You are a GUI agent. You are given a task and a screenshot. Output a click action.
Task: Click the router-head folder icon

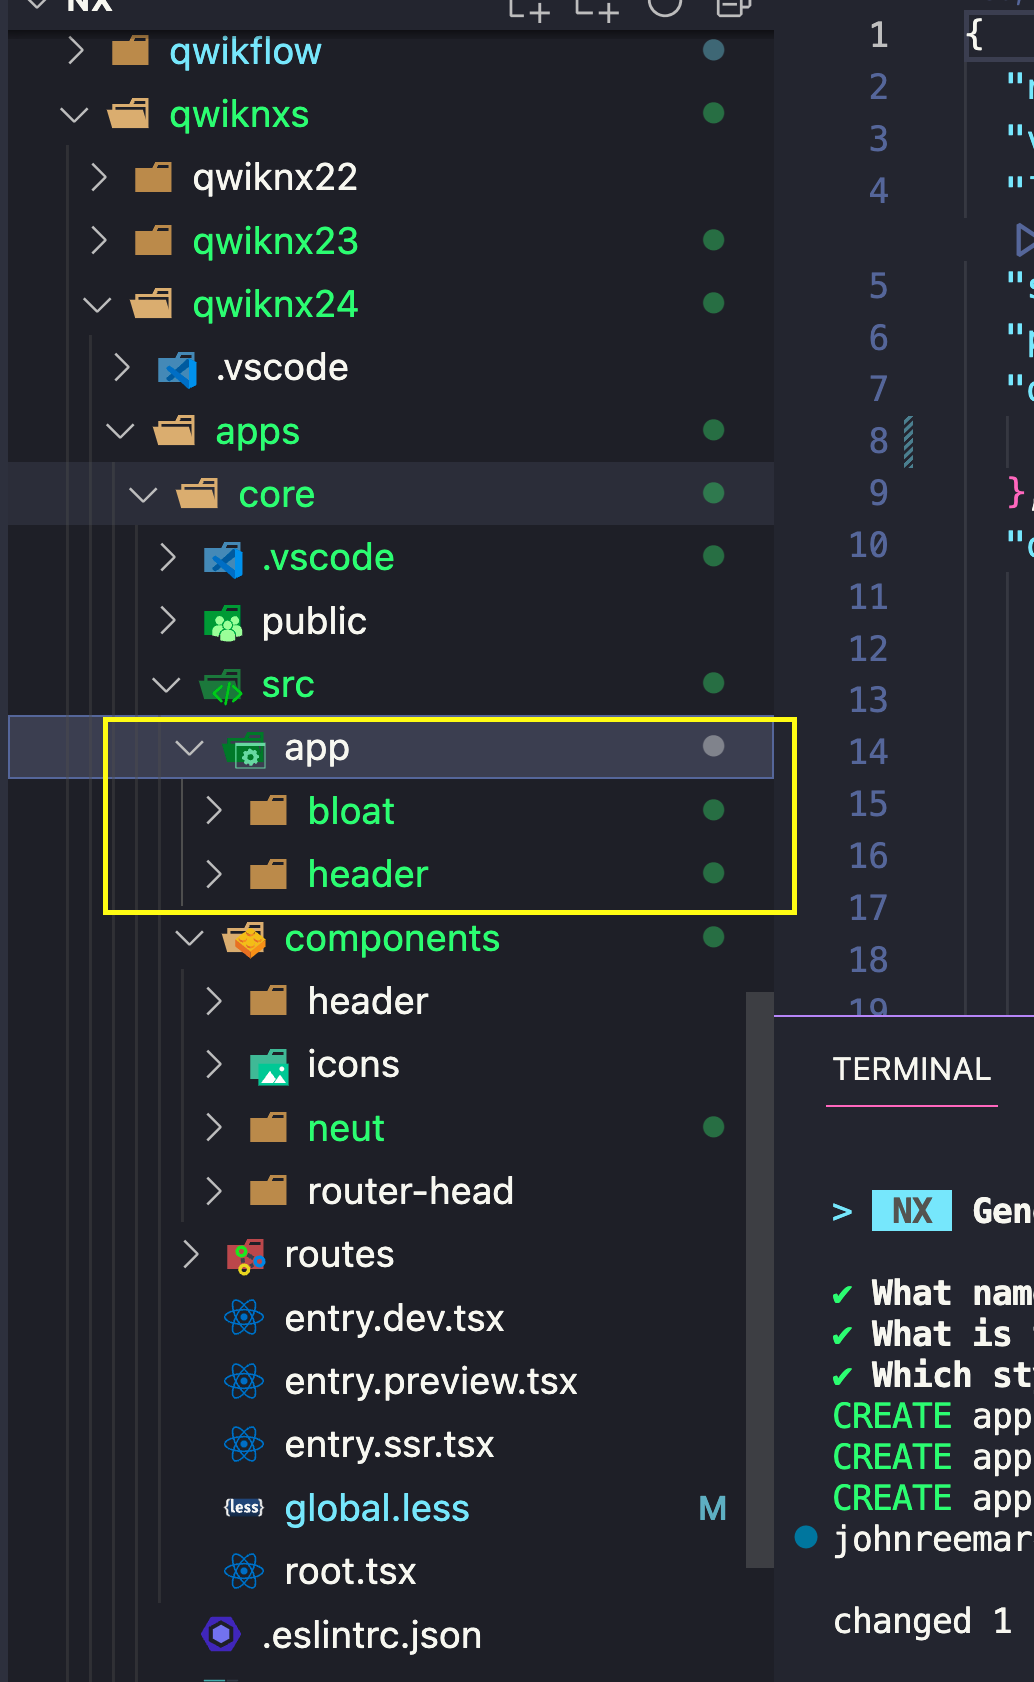point(268,1191)
